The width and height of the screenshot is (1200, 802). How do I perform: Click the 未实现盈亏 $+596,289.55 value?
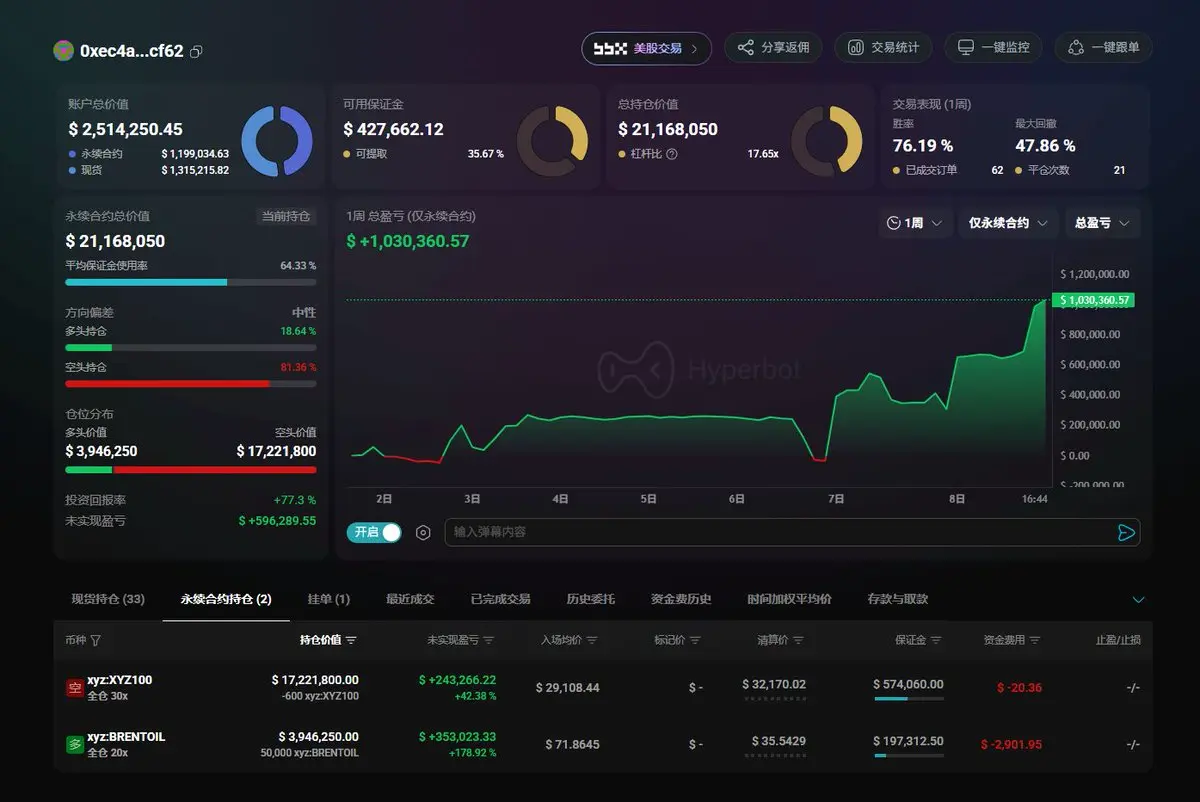pos(277,521)
